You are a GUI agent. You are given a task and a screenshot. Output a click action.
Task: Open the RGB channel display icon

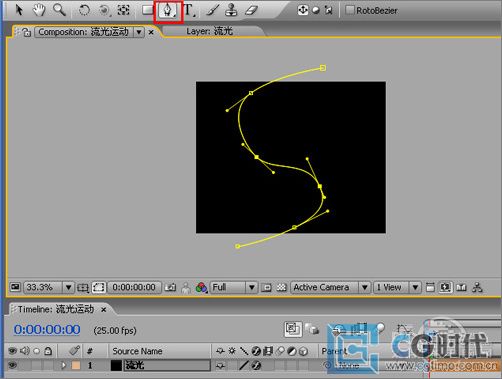201,287
